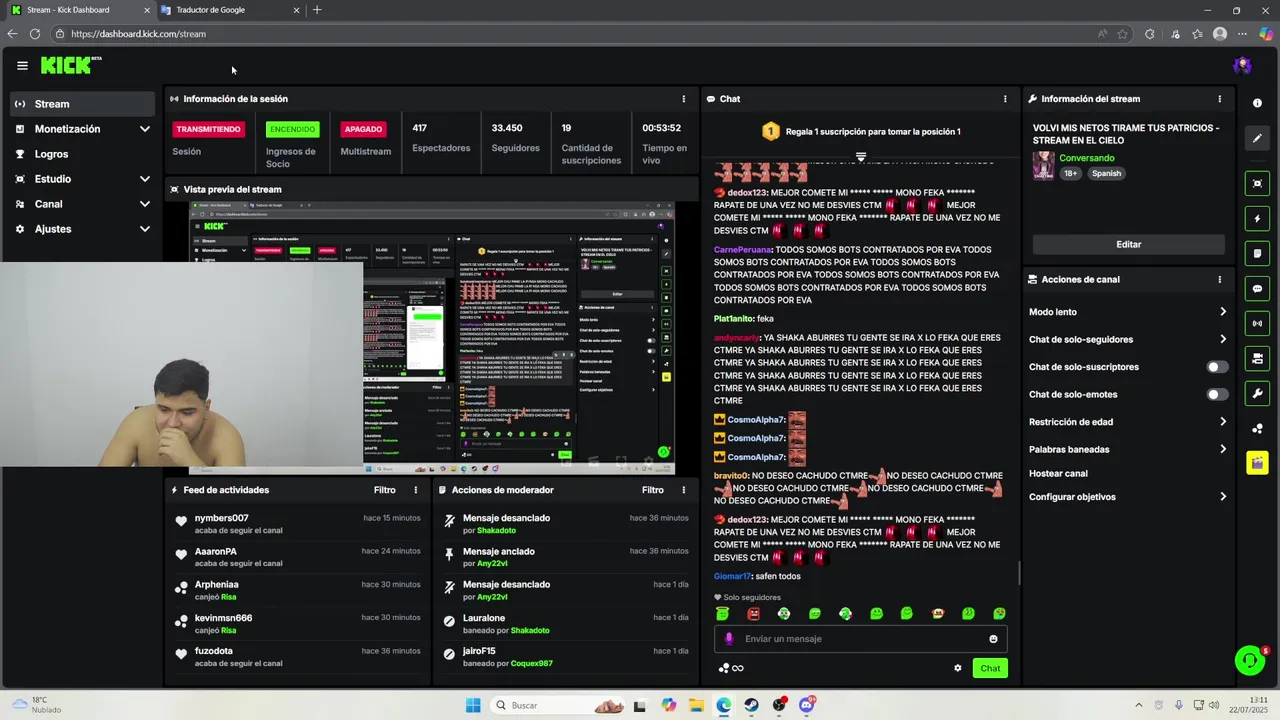Toggle the channel actions widget icon
The image size is (1280, 720).
pyautogui.click(x=1257, y=358)
